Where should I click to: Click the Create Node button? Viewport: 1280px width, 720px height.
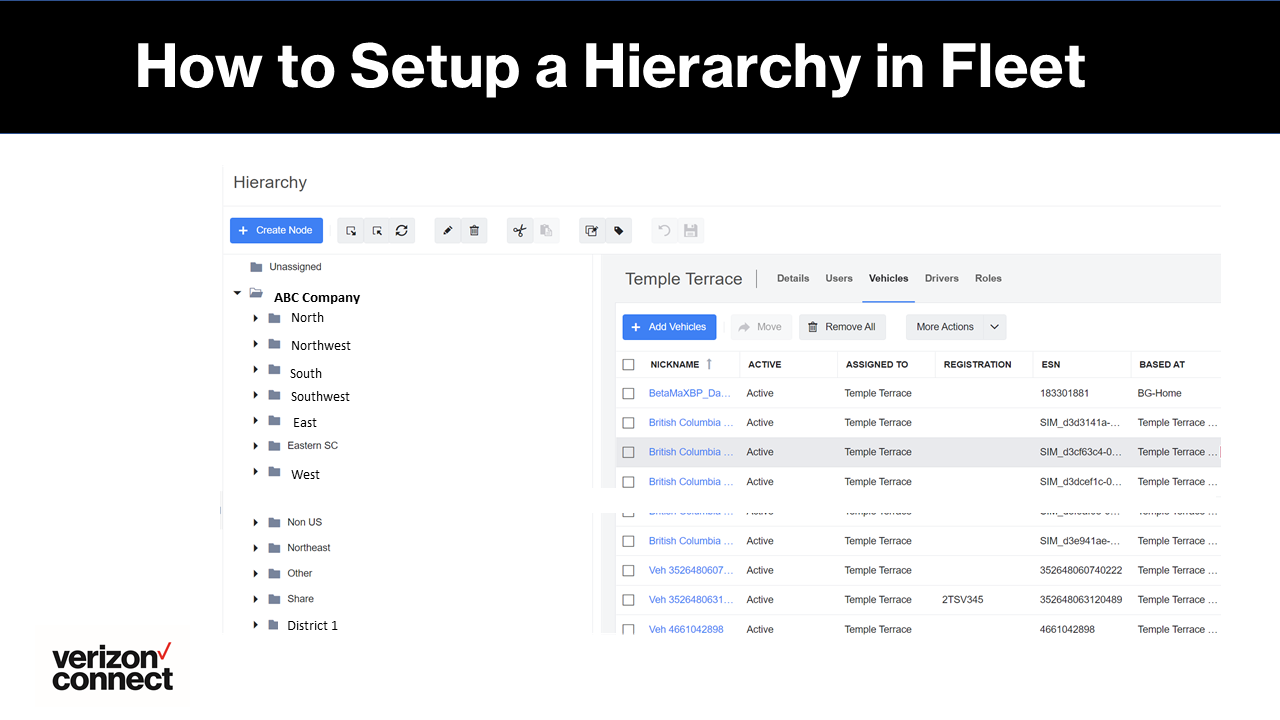pyautogui.click(x=276, y=230)
